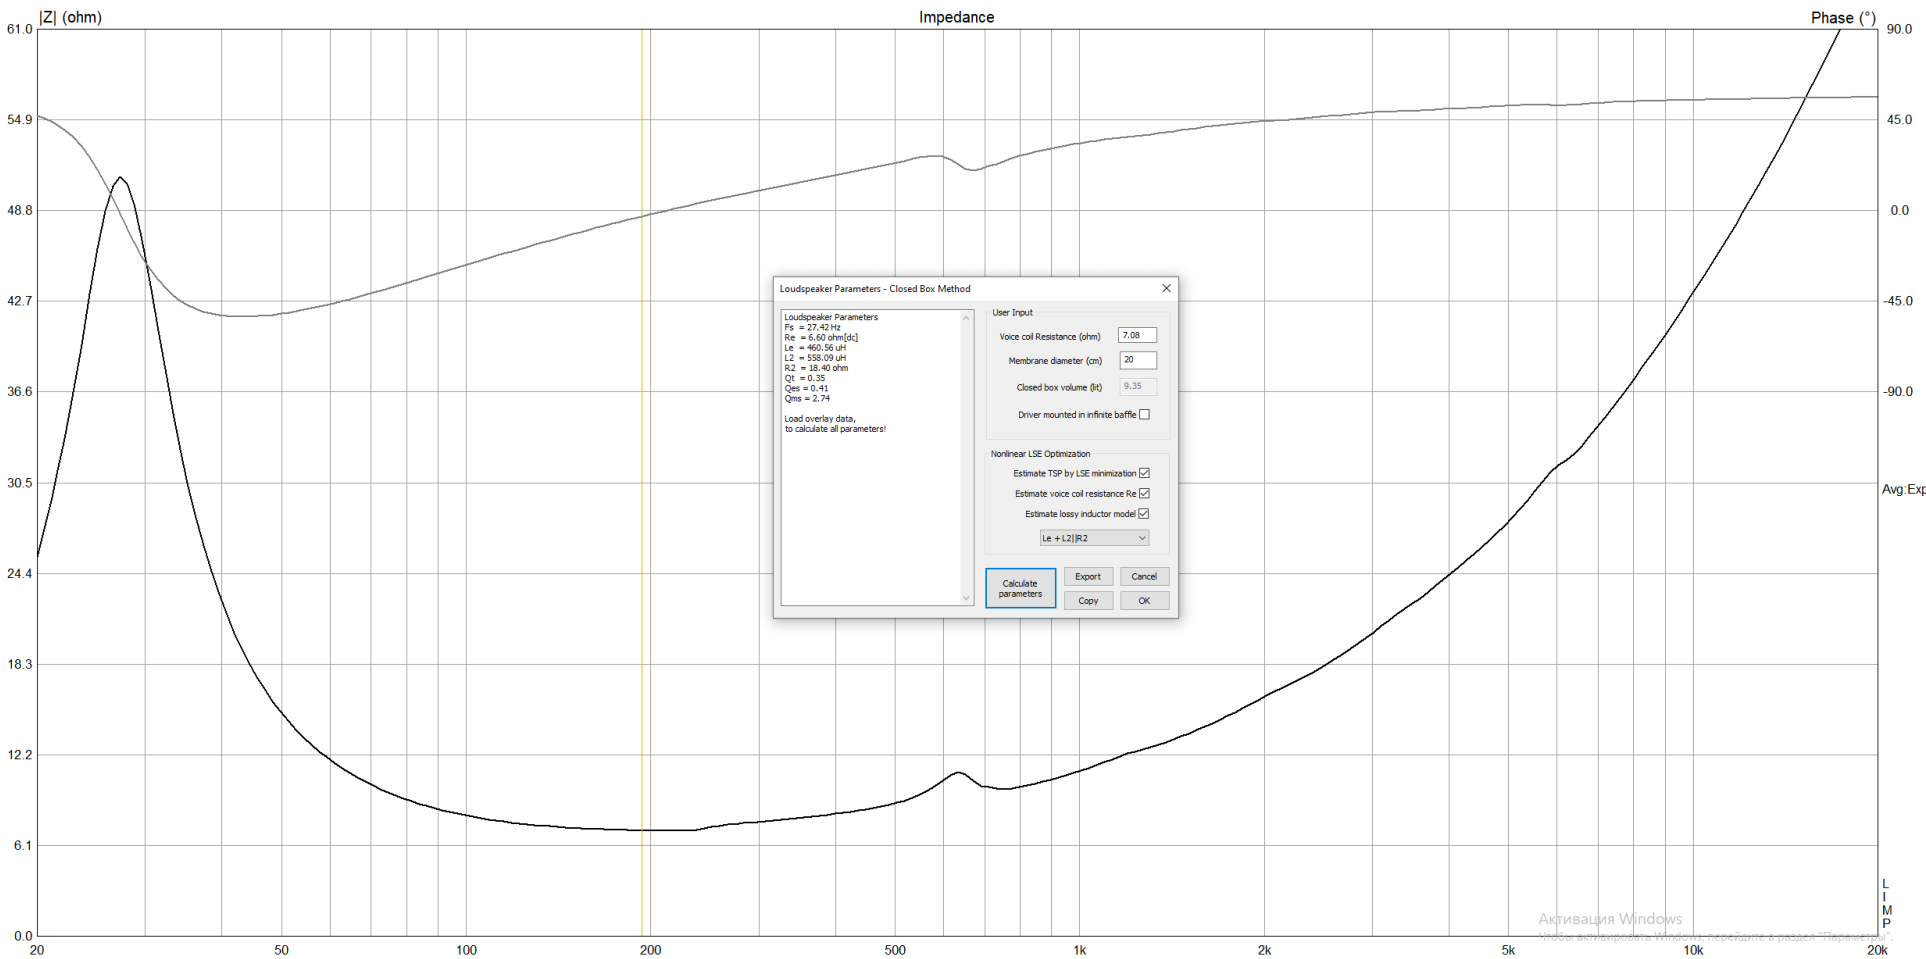Click Cancel in the parameters dialog
Screen dimensions: 1926x959
pyautogui.click(x=1144, y=576)
